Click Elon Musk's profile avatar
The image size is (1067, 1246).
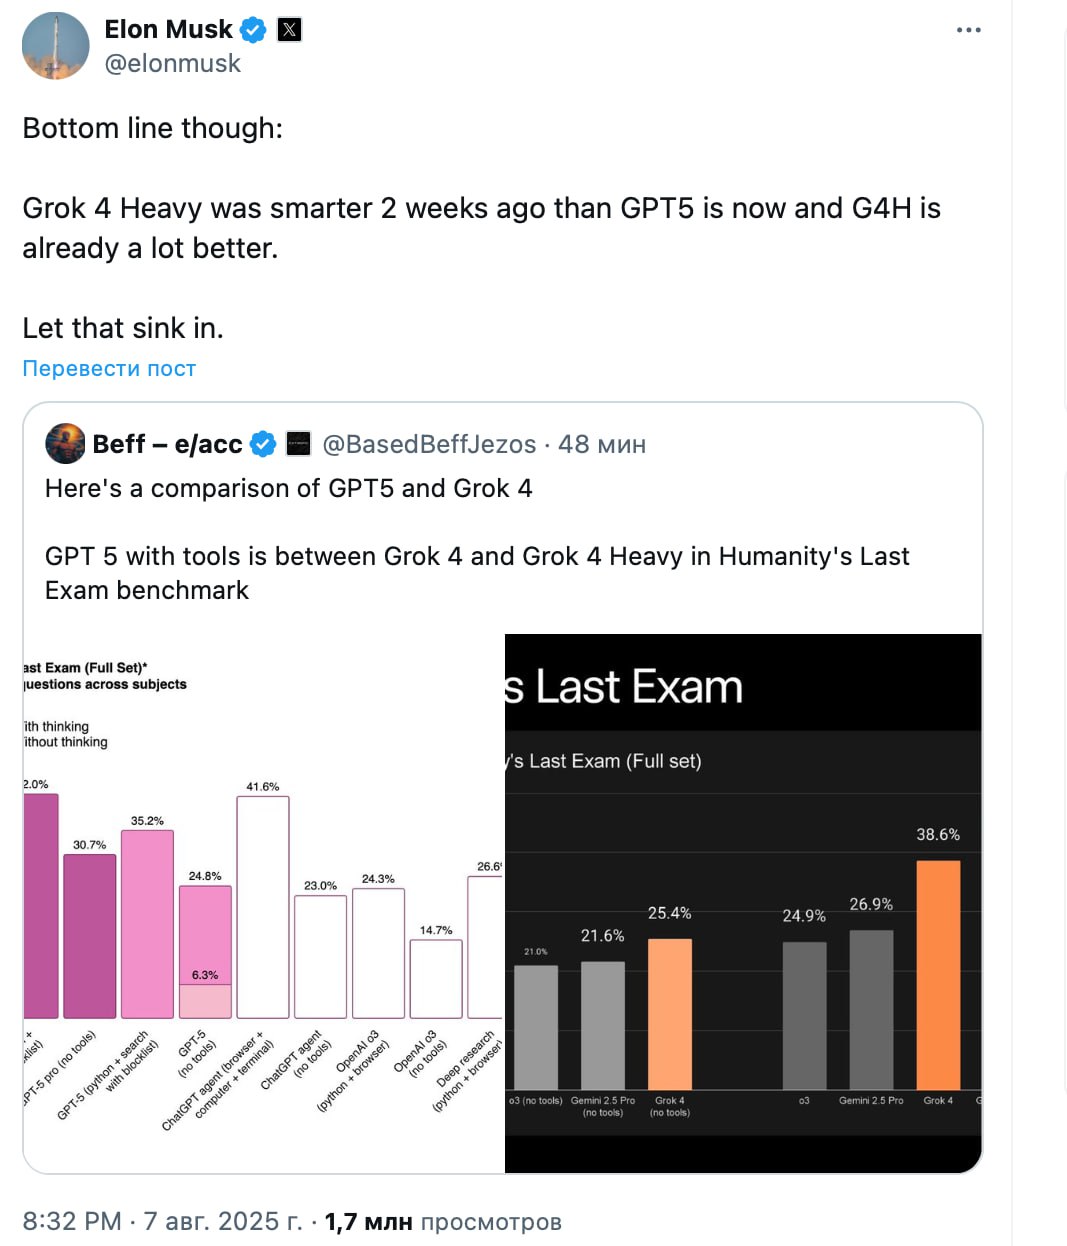[56, 46]
